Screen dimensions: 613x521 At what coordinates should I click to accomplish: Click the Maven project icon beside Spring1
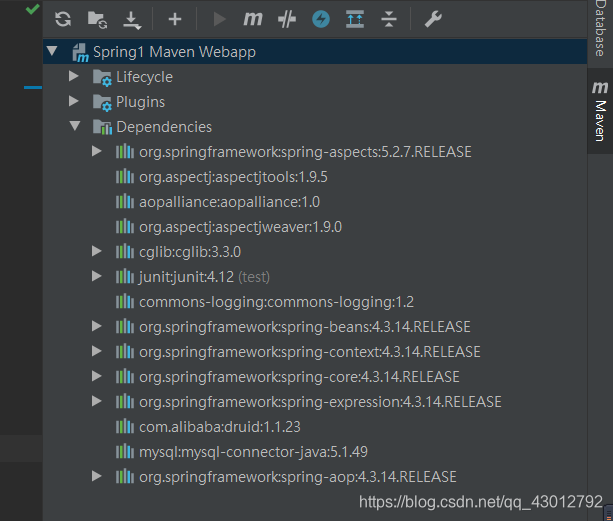click(81, 52)
